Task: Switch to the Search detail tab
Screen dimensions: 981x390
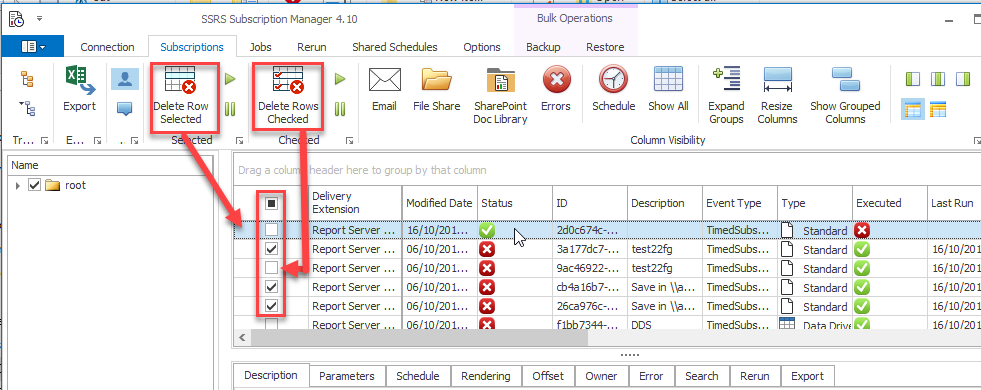Action: tap(701, 376)
